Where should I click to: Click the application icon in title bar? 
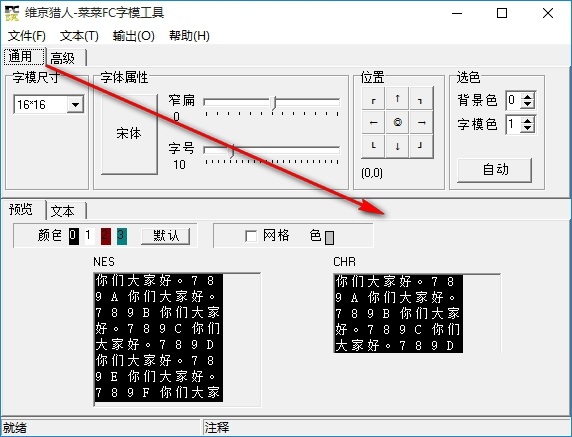(x=12, y=13)
